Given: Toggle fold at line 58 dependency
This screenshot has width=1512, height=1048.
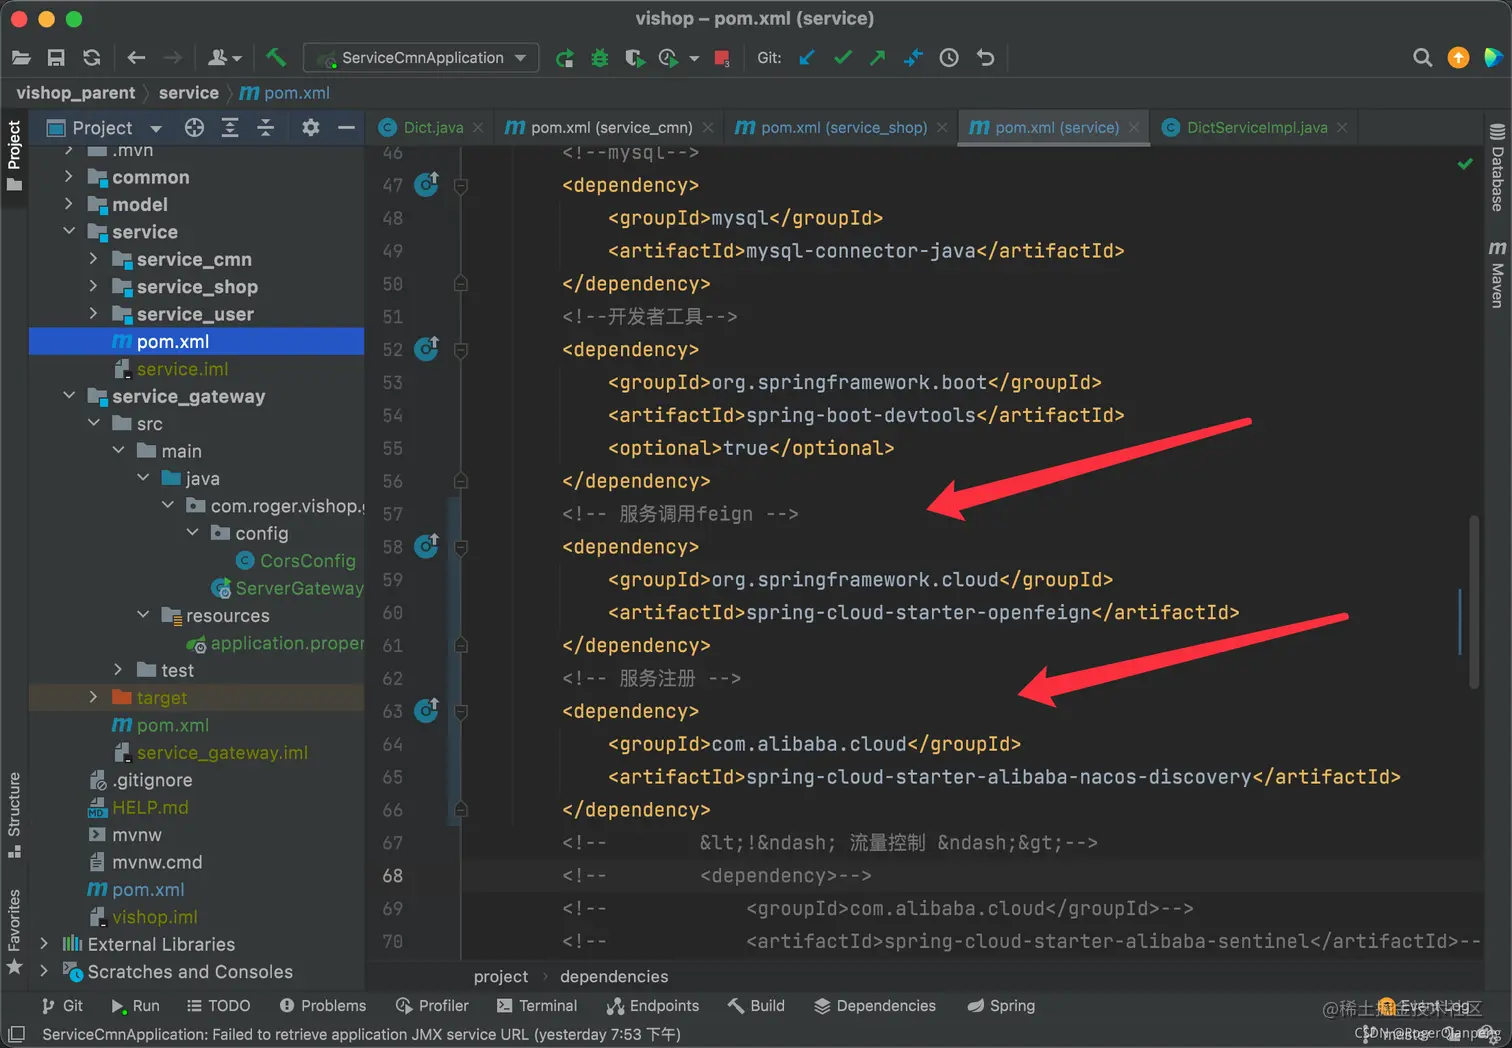Looking at the screenshot, I should point(461,547).
